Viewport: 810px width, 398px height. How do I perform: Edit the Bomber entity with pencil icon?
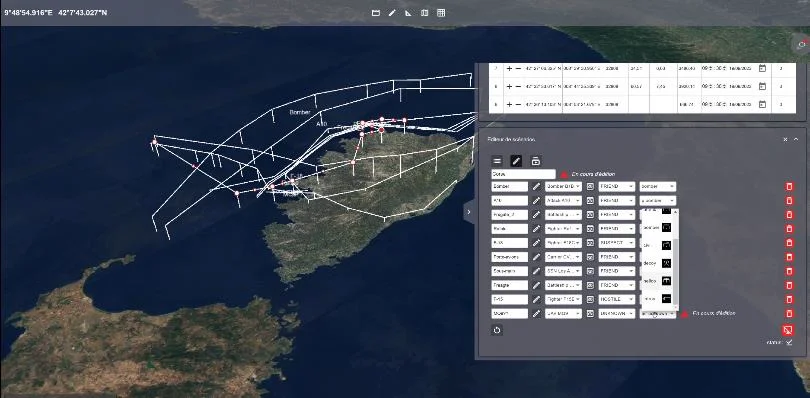[x=536, y=187]
